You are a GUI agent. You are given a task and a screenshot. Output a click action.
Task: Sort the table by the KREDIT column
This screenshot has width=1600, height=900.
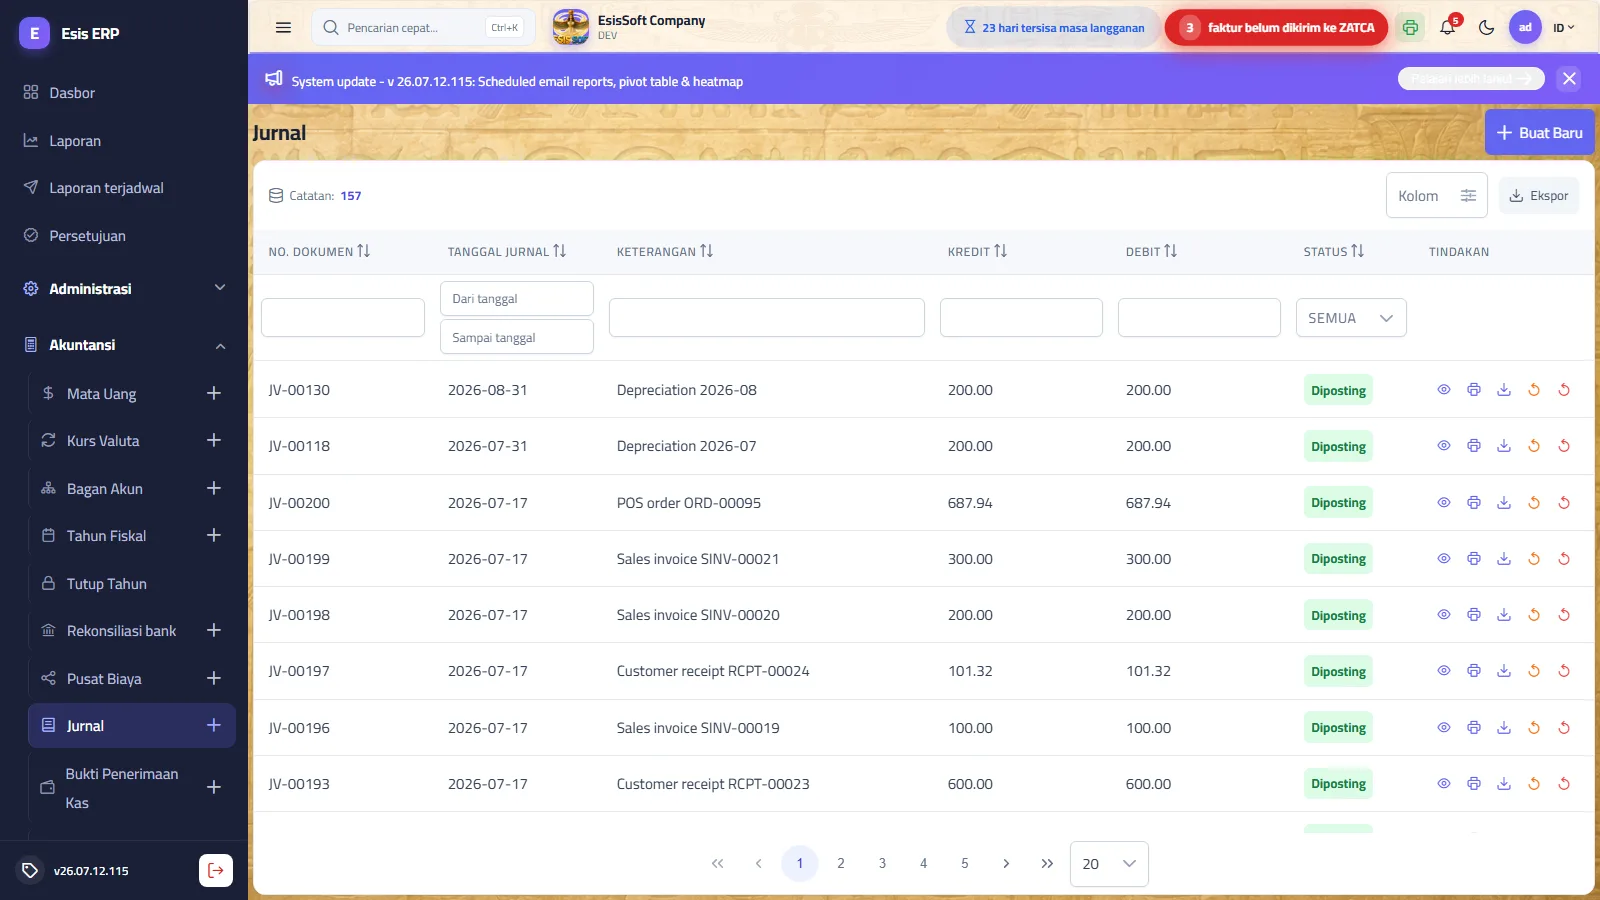click(977, 251)
